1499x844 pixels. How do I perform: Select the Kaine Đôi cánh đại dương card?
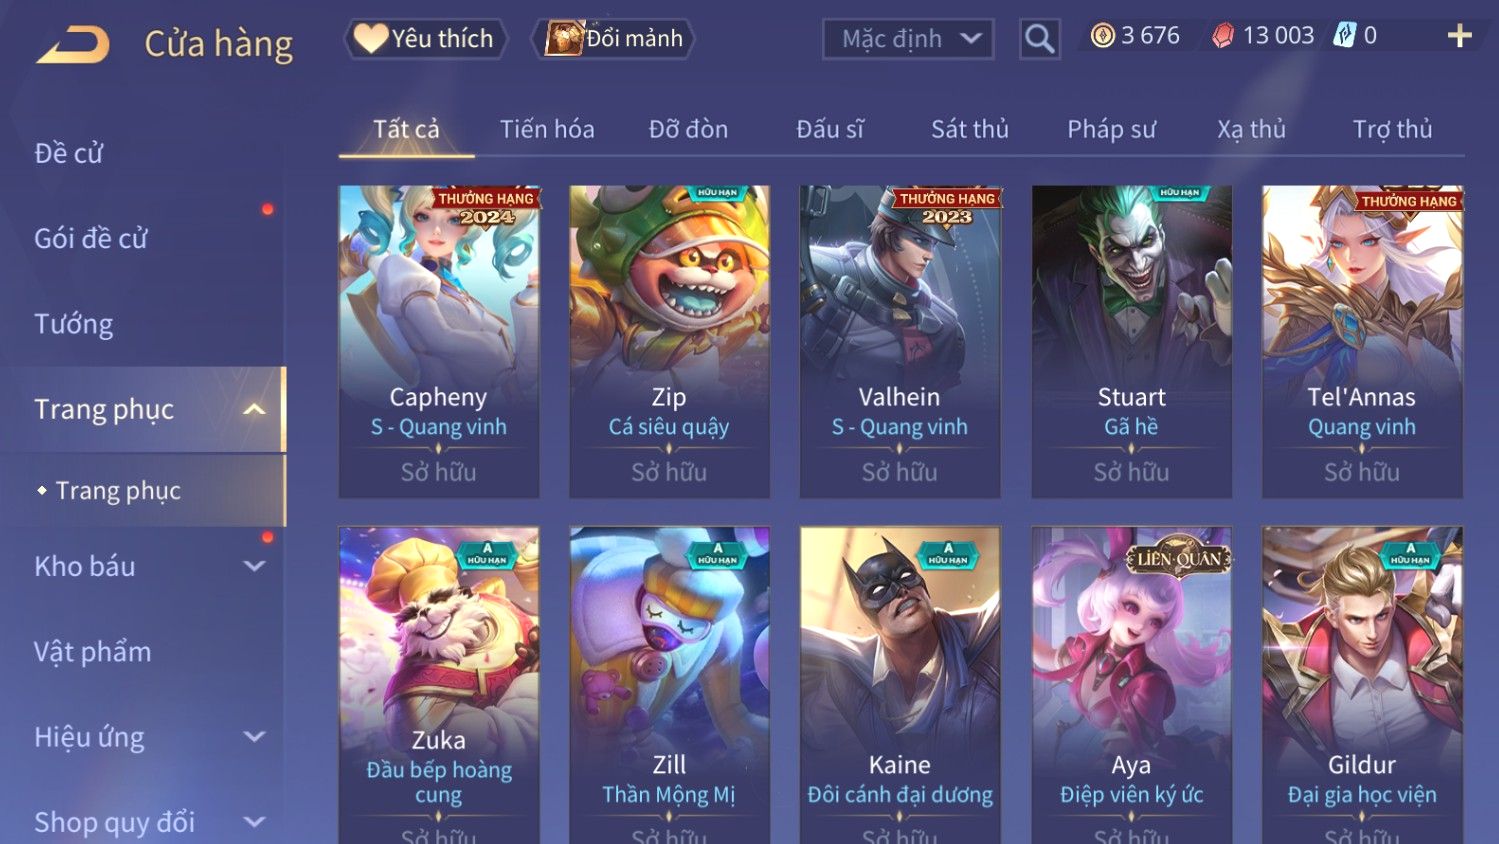pyautogui.click(x=900, y=685)
